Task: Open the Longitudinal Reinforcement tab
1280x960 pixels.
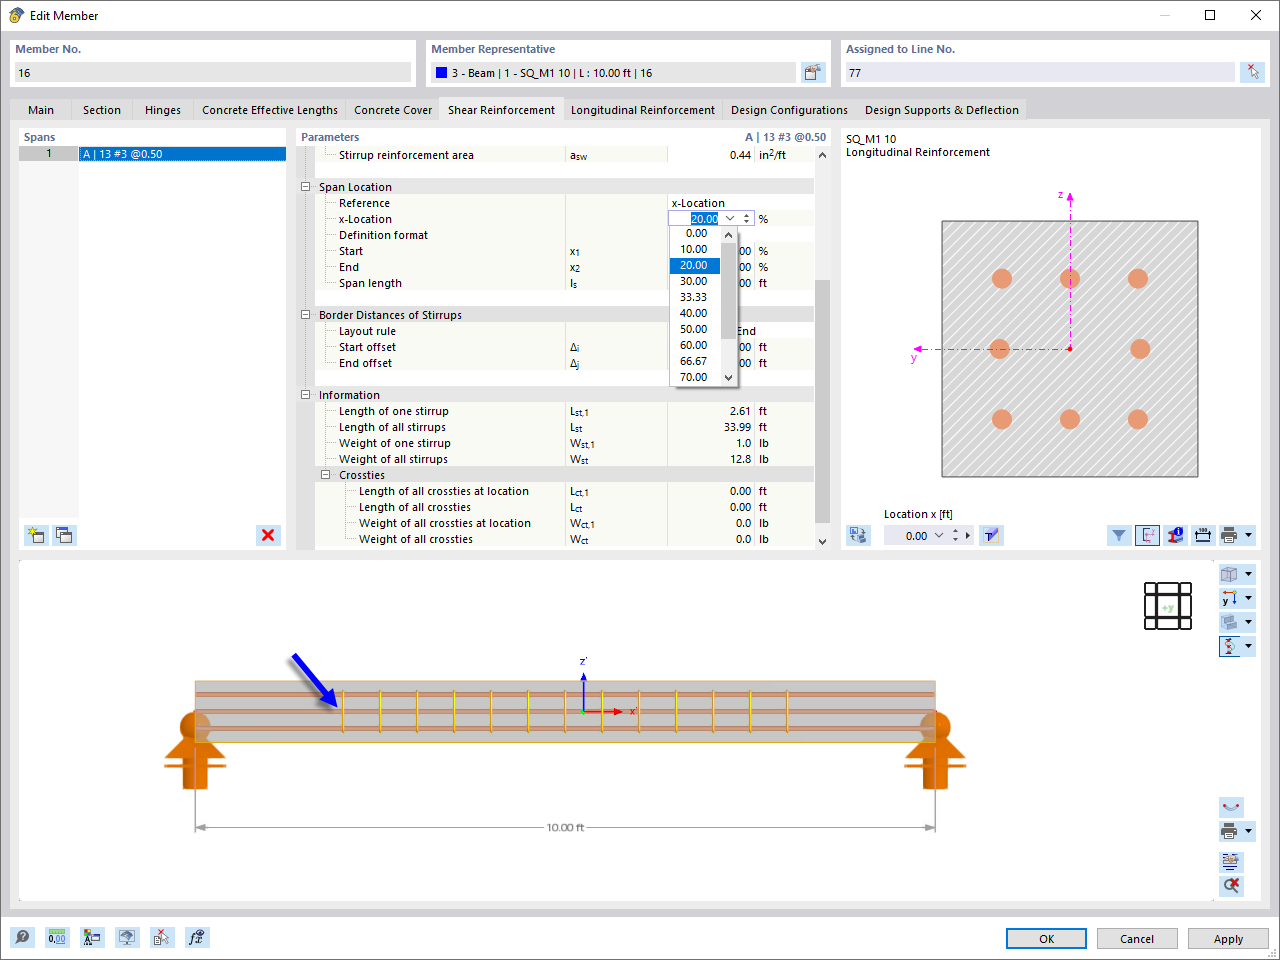Action: 643,109
